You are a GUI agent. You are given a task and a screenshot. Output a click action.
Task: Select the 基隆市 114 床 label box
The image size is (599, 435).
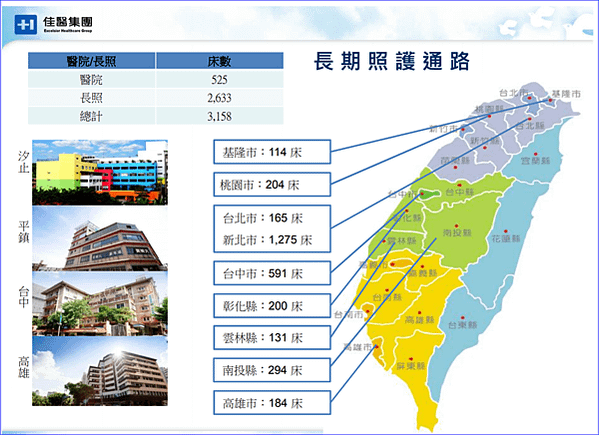272,152
